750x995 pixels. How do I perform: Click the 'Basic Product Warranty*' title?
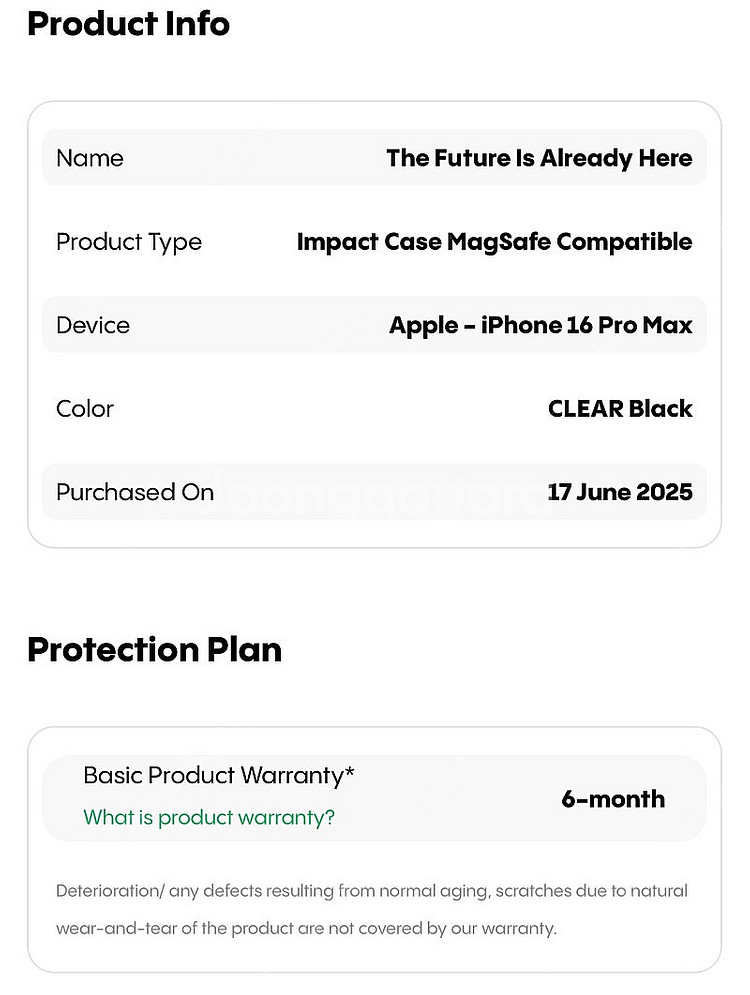click(x=218, y=775)
